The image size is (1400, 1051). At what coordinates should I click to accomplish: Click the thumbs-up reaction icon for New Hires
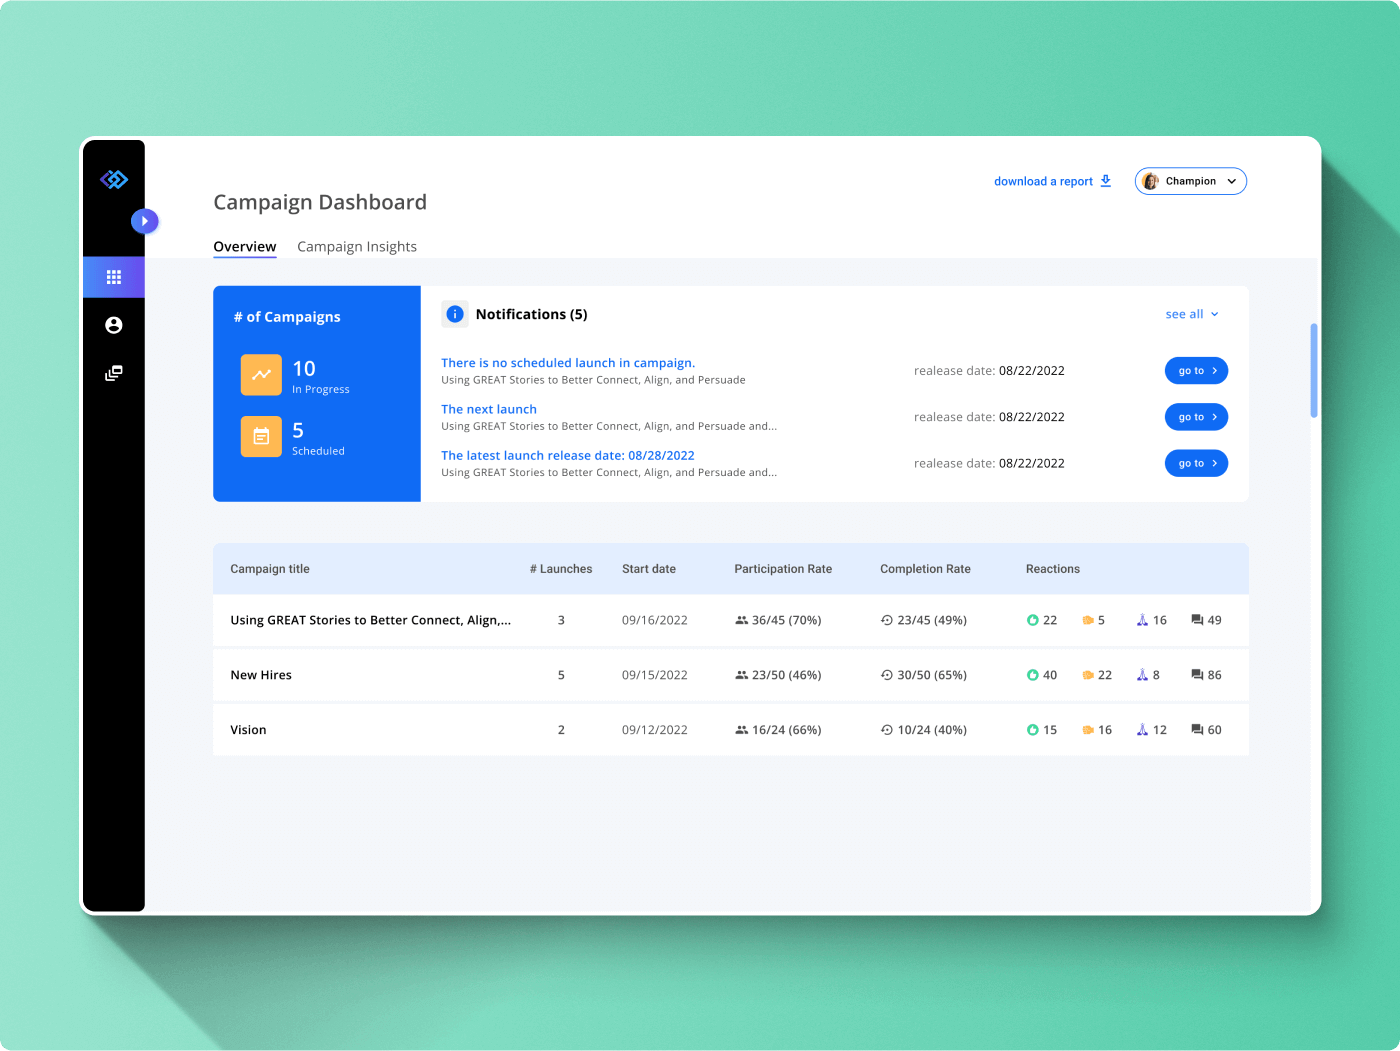(1032, 675)
